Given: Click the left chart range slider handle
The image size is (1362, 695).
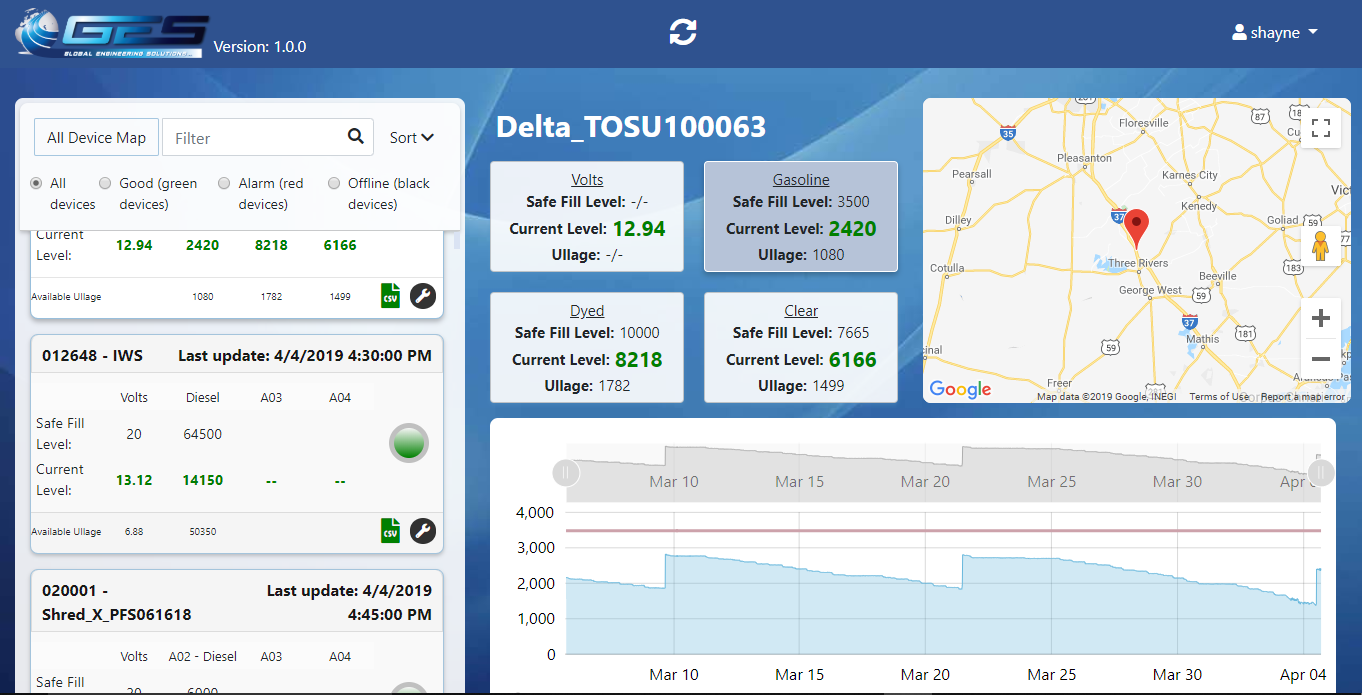Looking at the screenshot, I should coord(566,472).
